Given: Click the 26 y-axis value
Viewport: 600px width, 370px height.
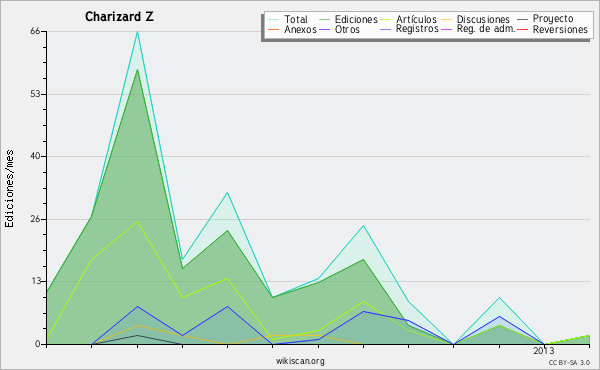Looking at the screenshot, I should coord(35,219).
